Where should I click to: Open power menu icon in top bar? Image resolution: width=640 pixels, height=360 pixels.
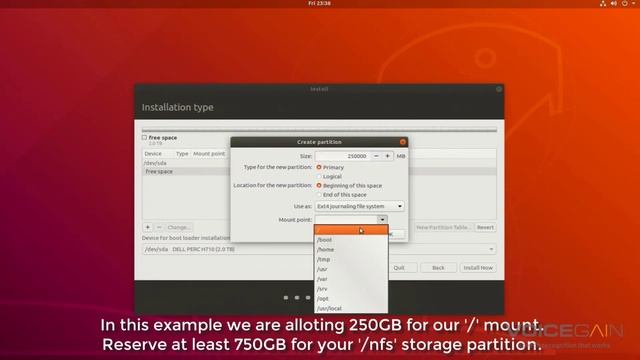pyautogui.click(x=625, y=3)
